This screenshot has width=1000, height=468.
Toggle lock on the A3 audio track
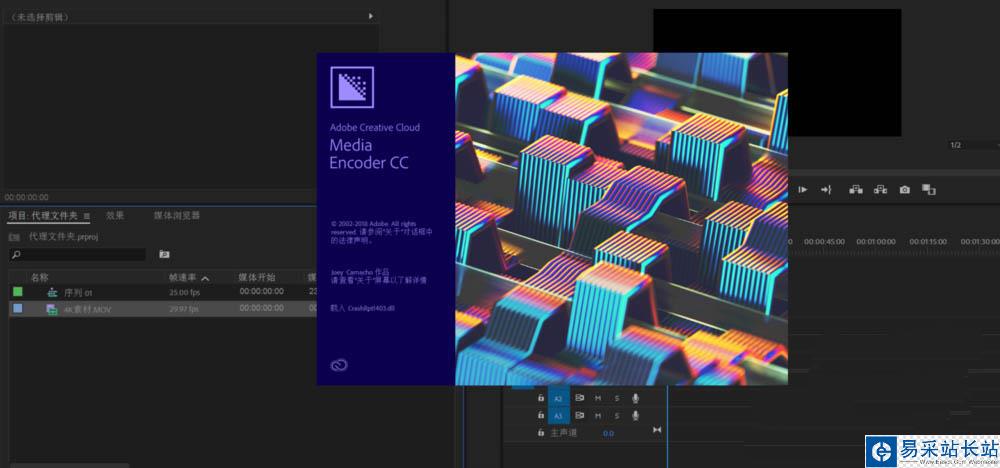click(541, 415)
